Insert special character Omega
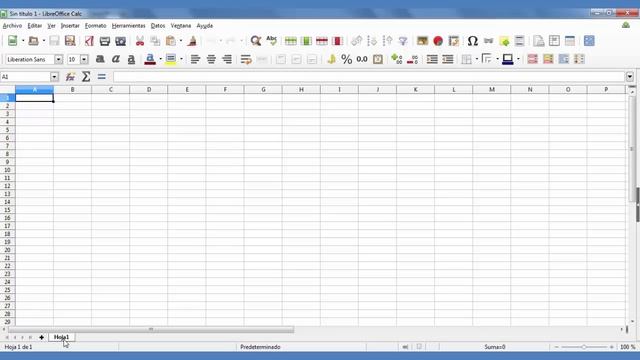 click(x=473, y=41)
